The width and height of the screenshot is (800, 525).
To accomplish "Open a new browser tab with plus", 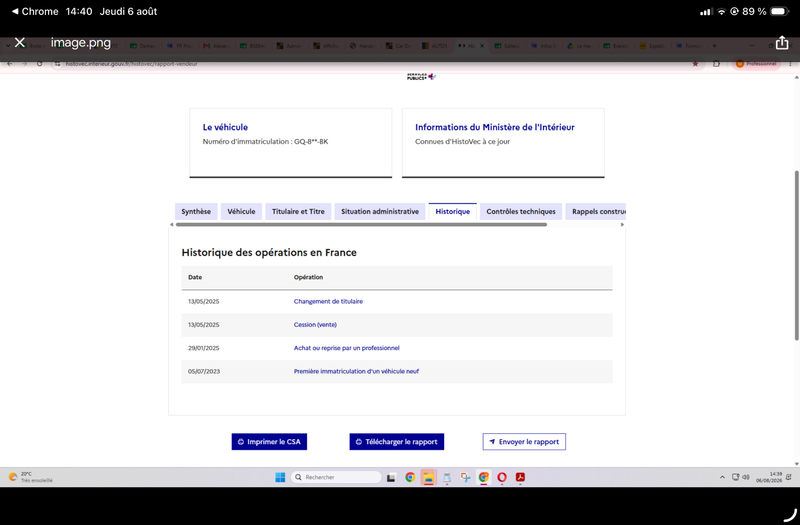I will (x=714, y=46).
